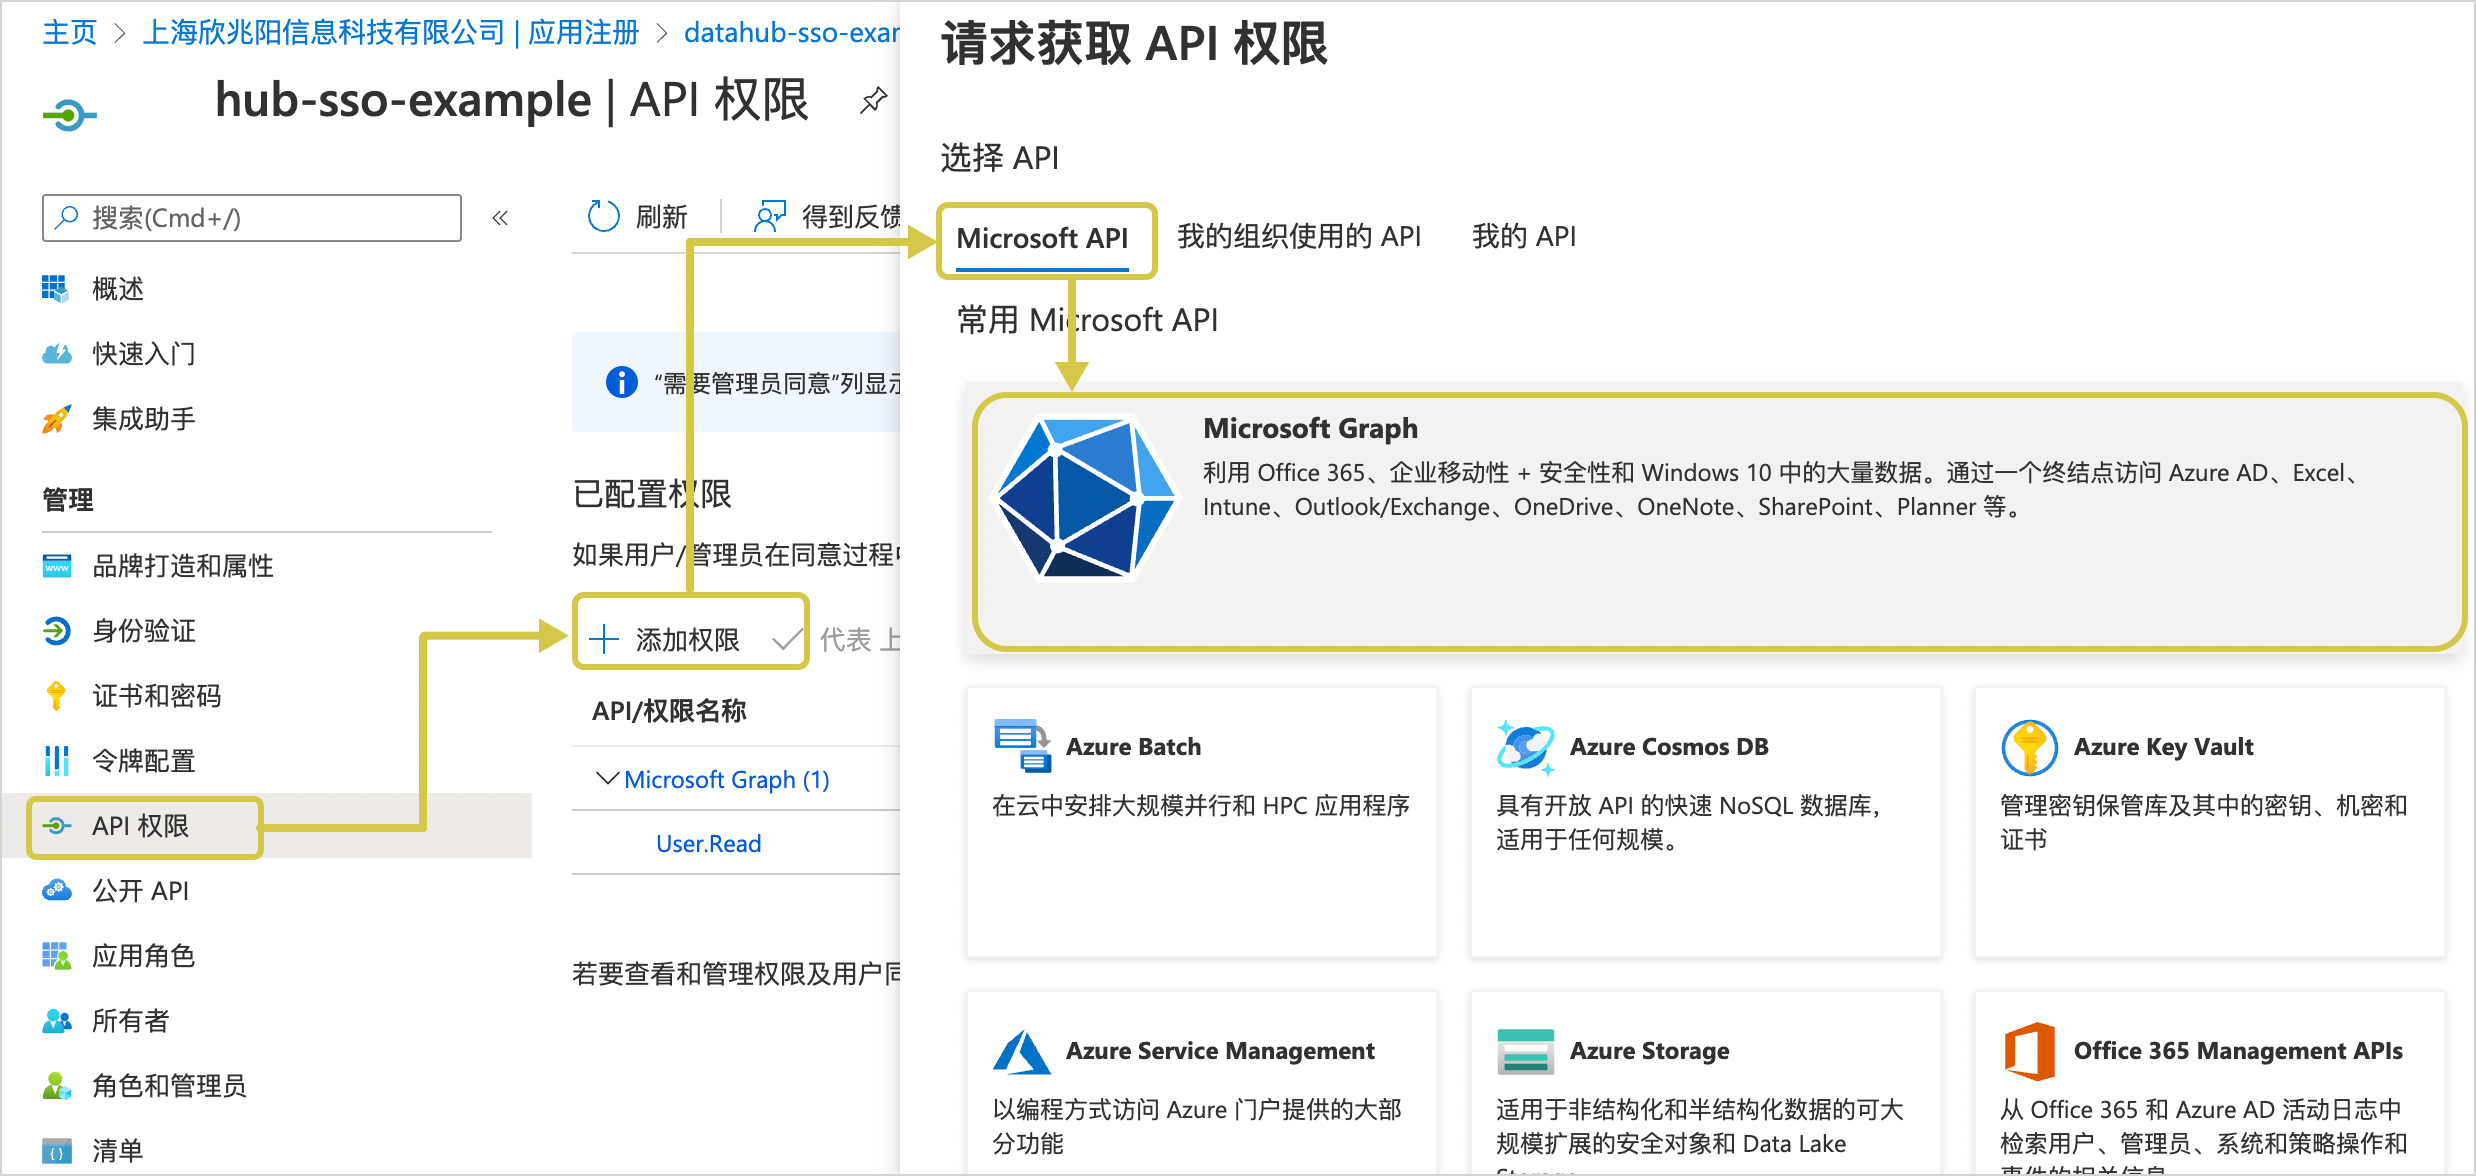Viewport: 2476px width, 1176px height.
Task: Go to 主页 breadcrumb link
Action: (69, 32)
